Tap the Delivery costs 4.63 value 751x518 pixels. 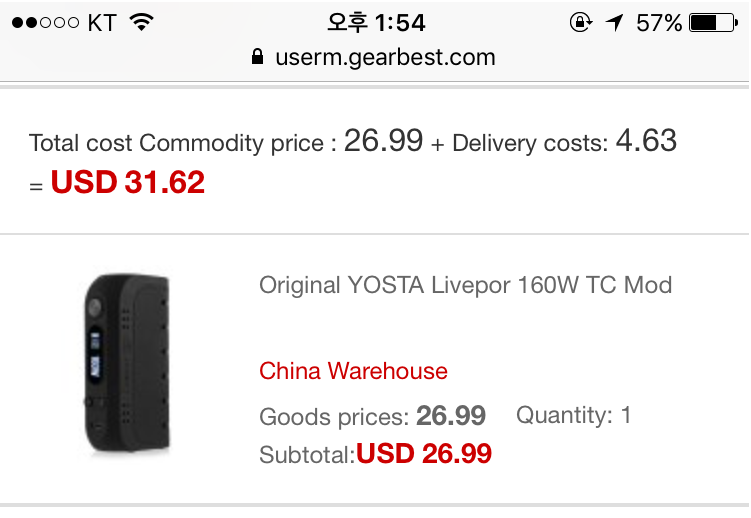(x=646, y=141)
